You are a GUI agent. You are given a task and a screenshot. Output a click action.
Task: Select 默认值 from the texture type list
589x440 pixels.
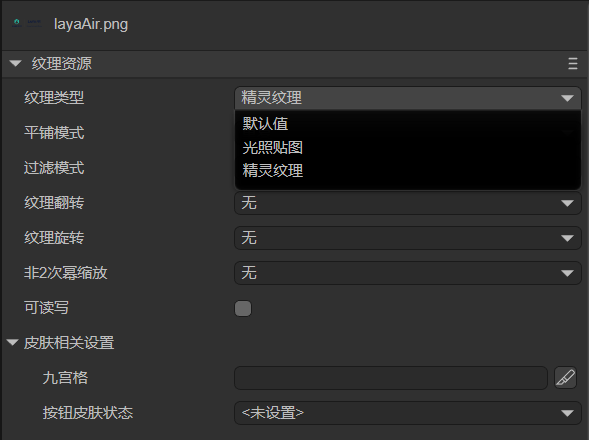pyautogui.click(x=265, y=124)
